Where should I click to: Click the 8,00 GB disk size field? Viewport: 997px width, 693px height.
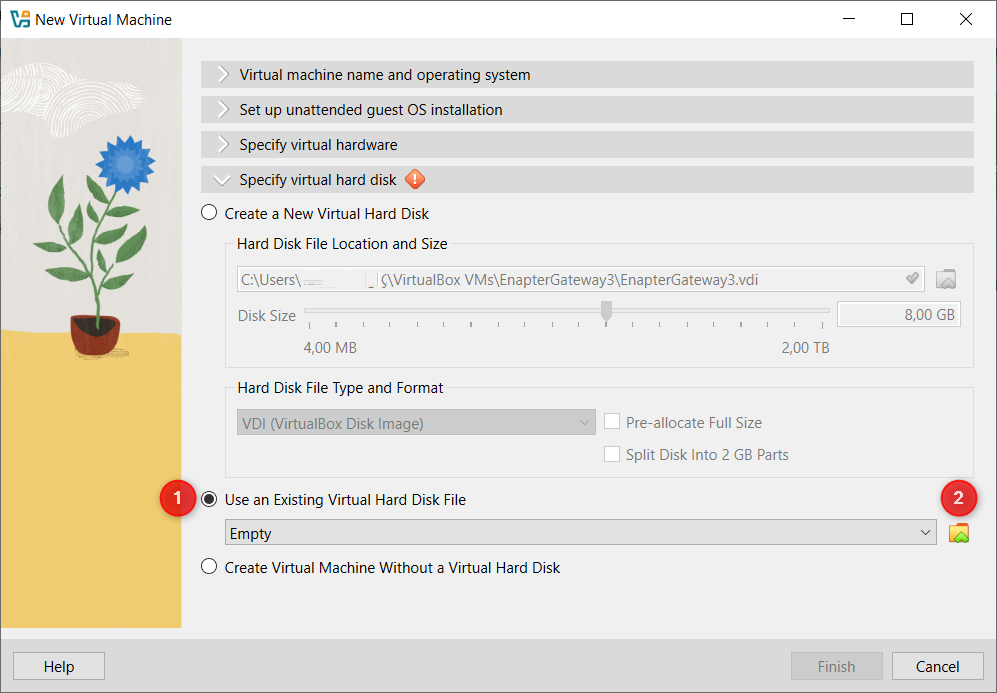point(897,313)
